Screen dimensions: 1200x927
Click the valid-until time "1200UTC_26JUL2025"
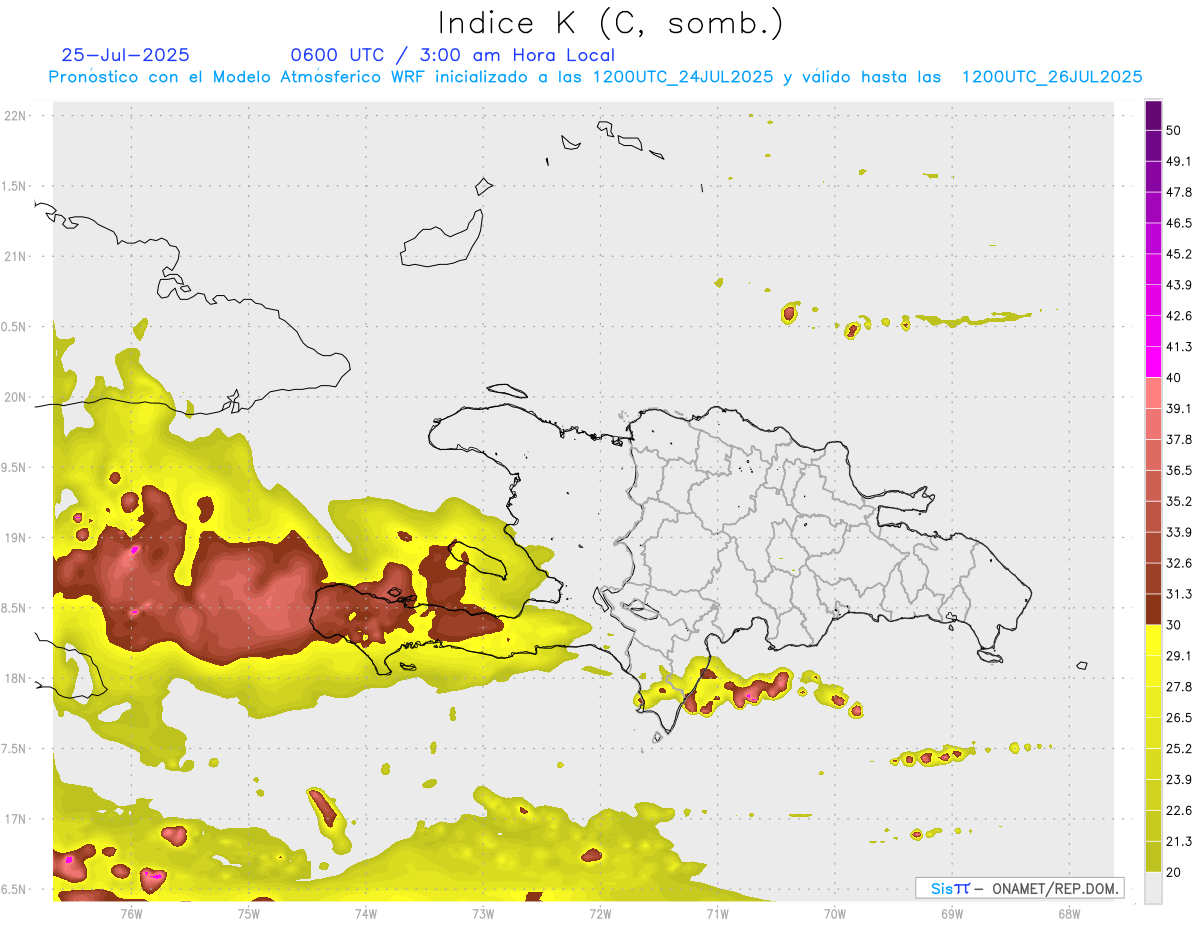click(1052, 77)
